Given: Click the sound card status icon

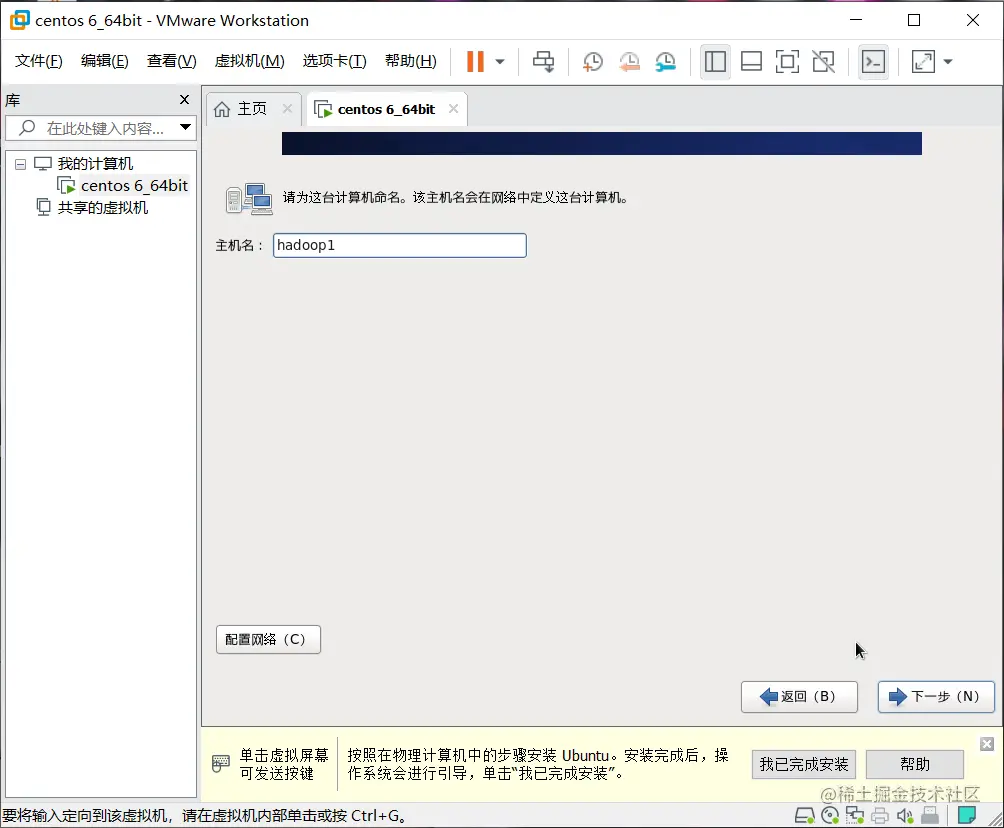Looking at the screenshot, I should tap(905, 815).
